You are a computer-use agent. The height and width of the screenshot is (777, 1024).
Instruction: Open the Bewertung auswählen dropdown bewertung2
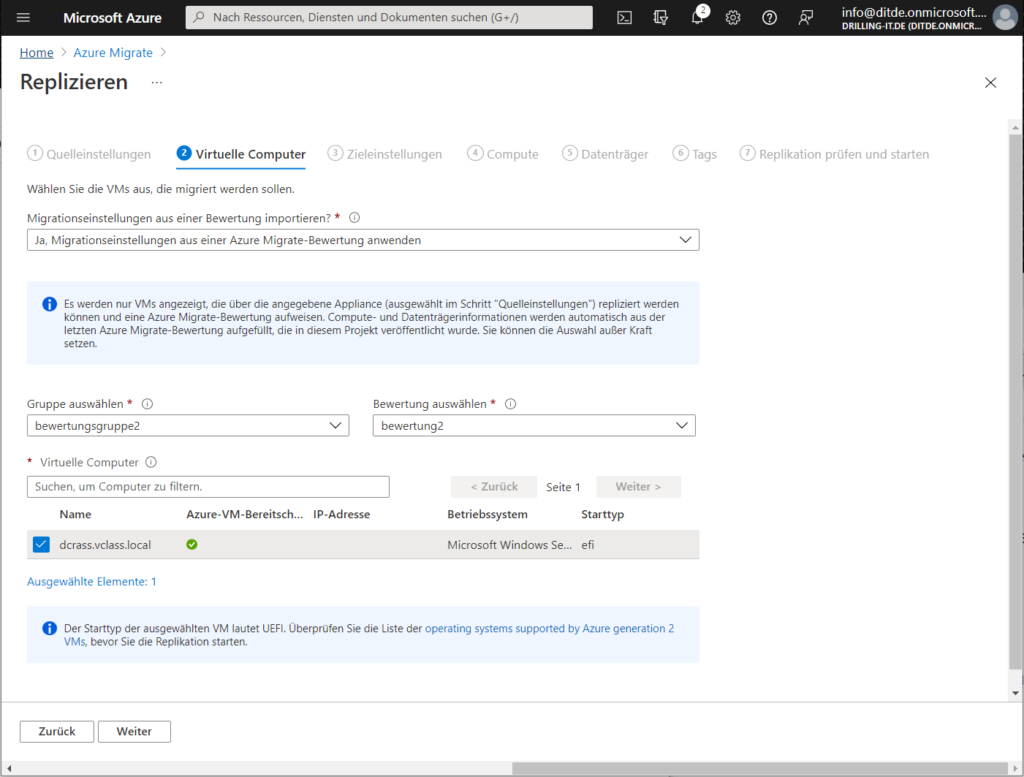(534, 426)
